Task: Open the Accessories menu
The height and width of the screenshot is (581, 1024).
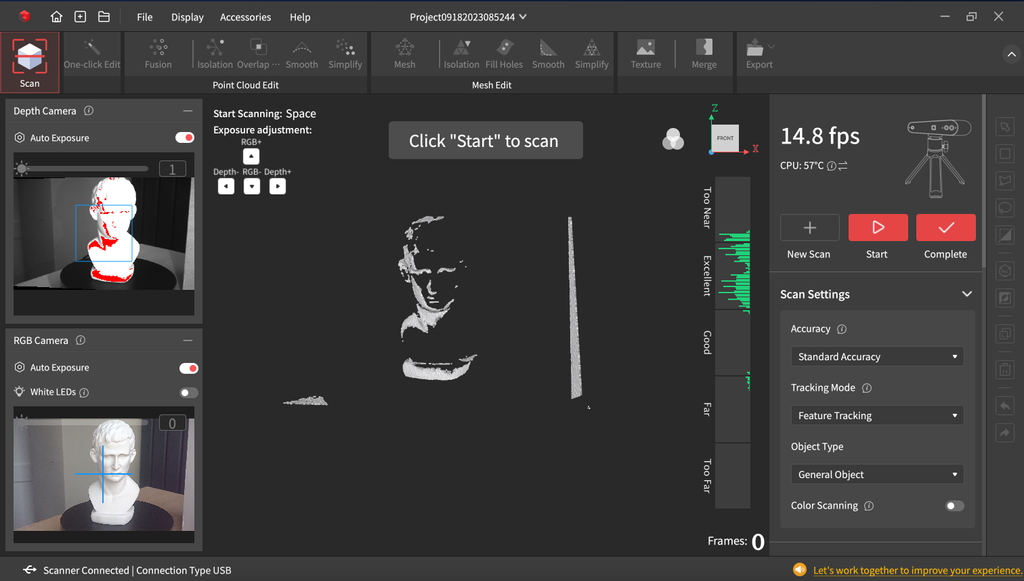Action: pos(245,17)
